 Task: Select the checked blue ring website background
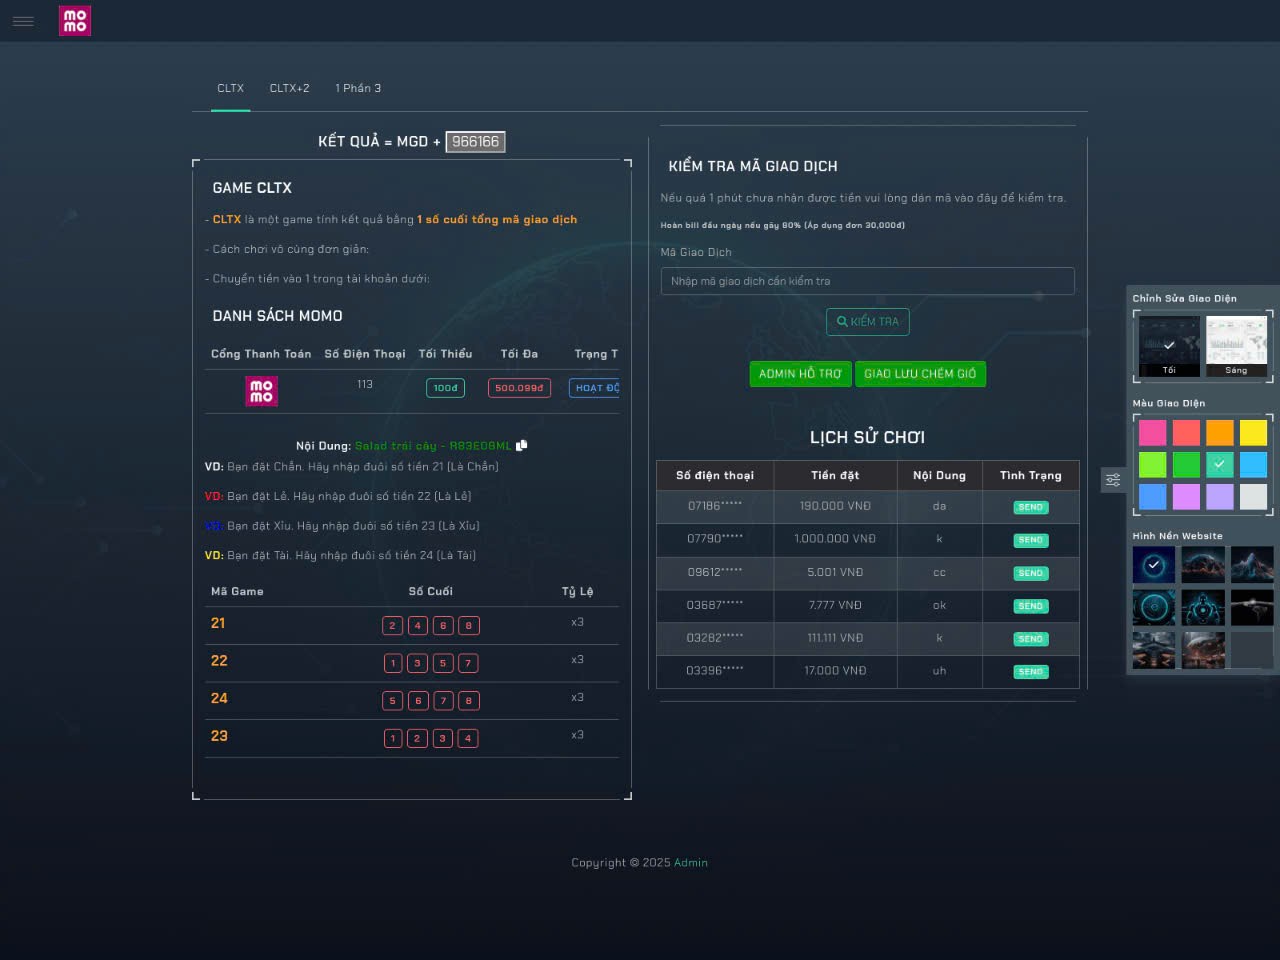[x=1154, y=565]
